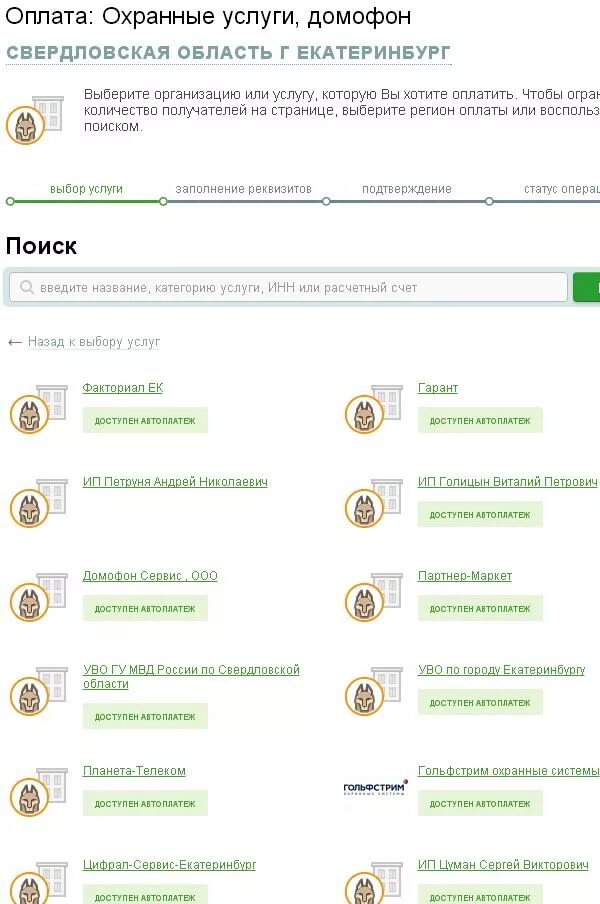The width and height of the screenshot is (600, 904).
Task: Open ИП Цуман Сергей Викторович link
Action: click(x=503, y=864)
